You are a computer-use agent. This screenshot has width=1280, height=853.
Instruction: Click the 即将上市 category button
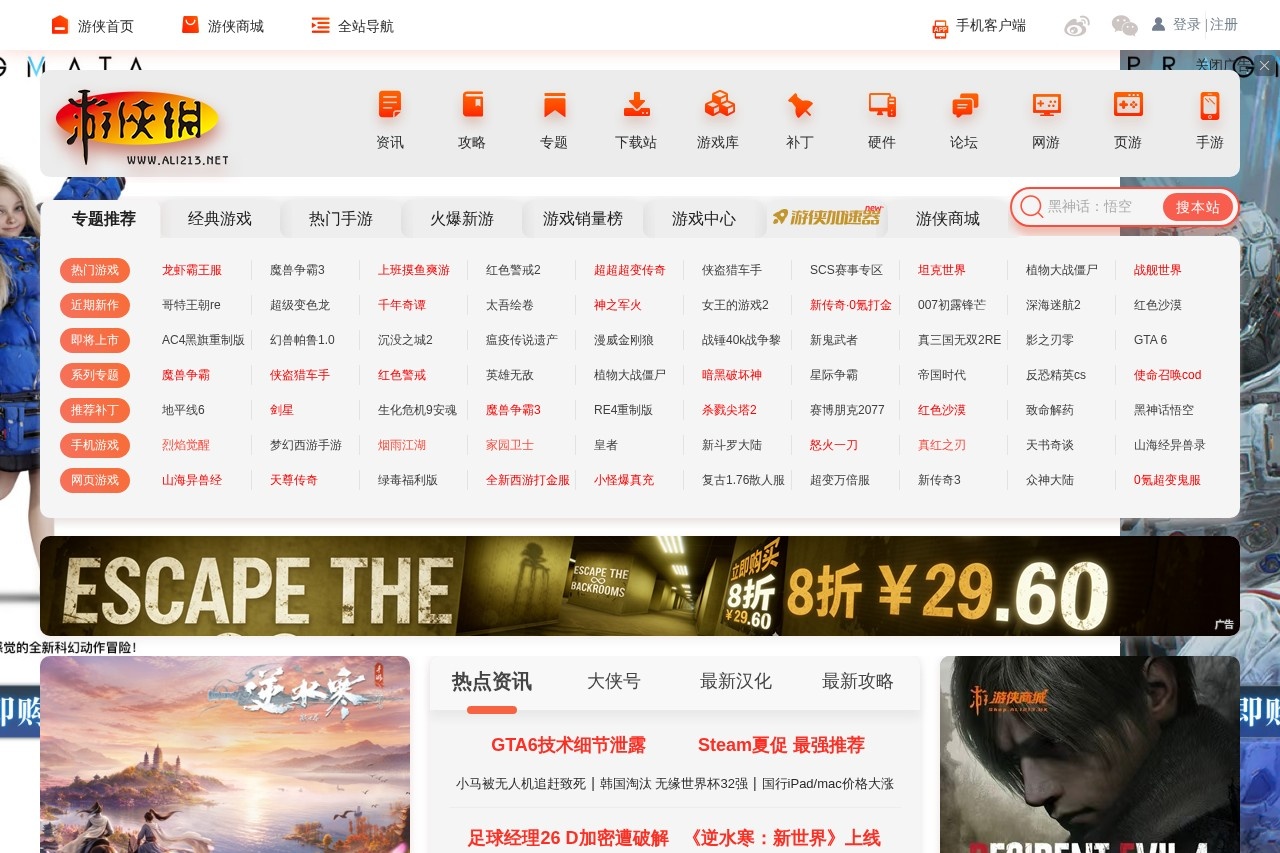[x=95, y=340]
